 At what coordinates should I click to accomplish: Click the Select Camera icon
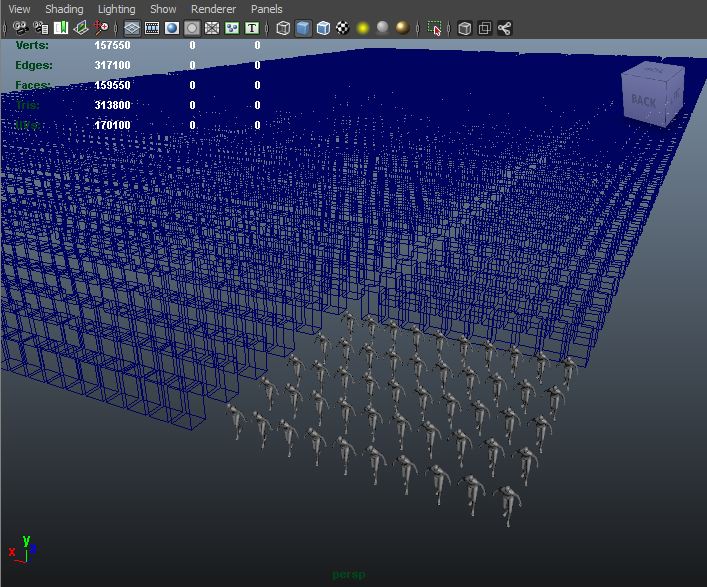(20, 28)
